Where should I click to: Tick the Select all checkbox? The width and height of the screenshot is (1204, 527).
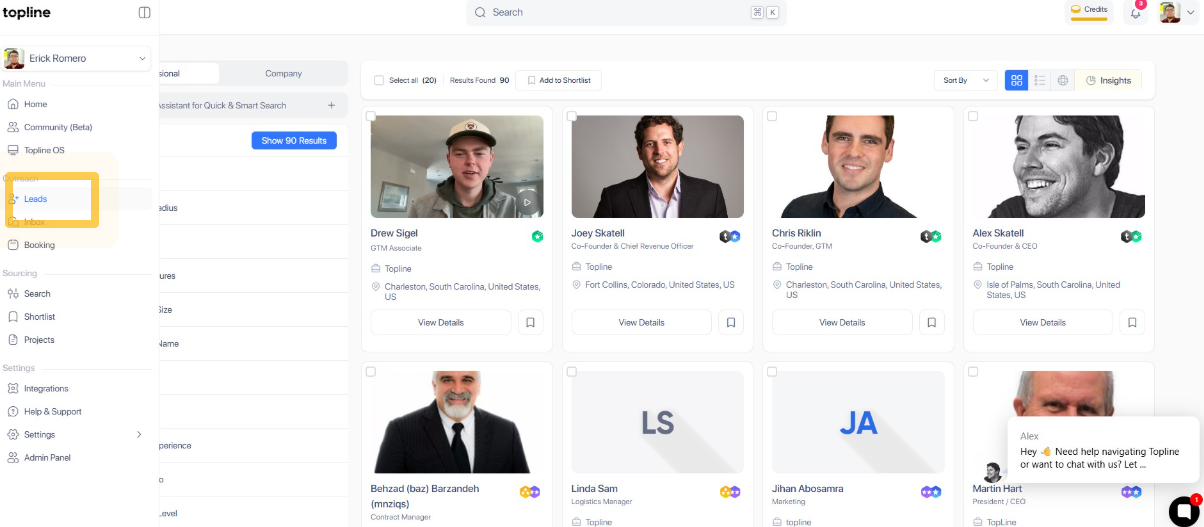[x=378, y=80]
